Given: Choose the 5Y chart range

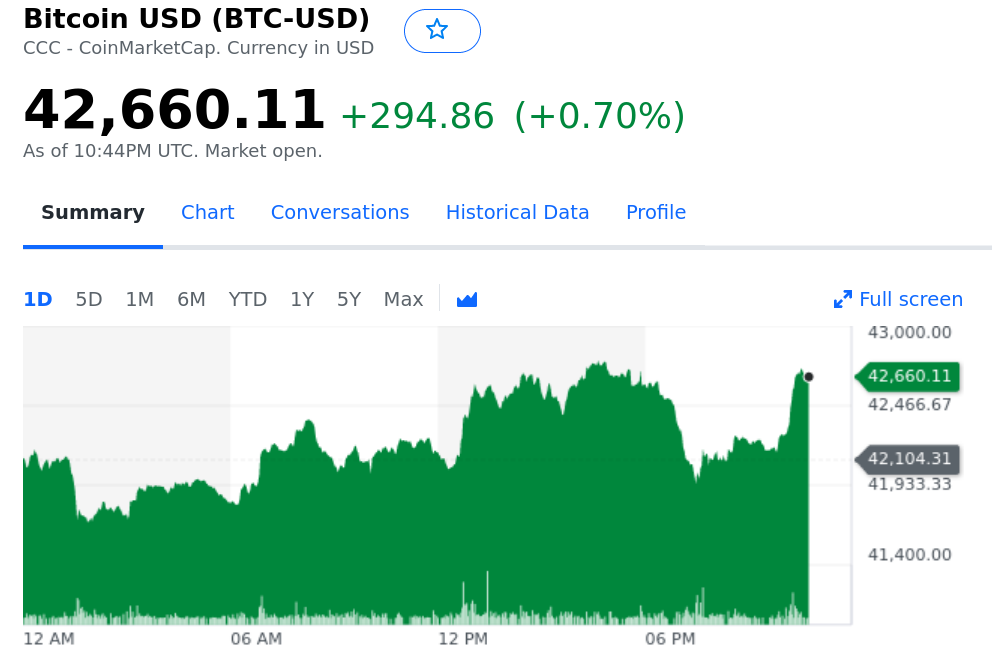Looking at the screenshot, I should (x=349, y=299).
